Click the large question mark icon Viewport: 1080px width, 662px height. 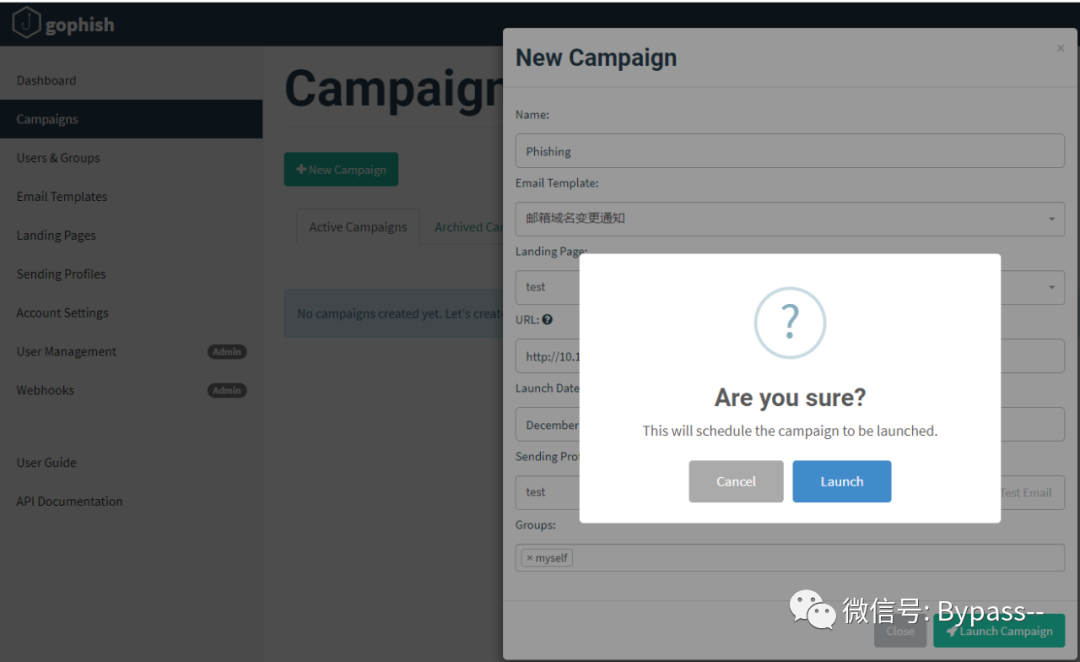coord(790,322)
